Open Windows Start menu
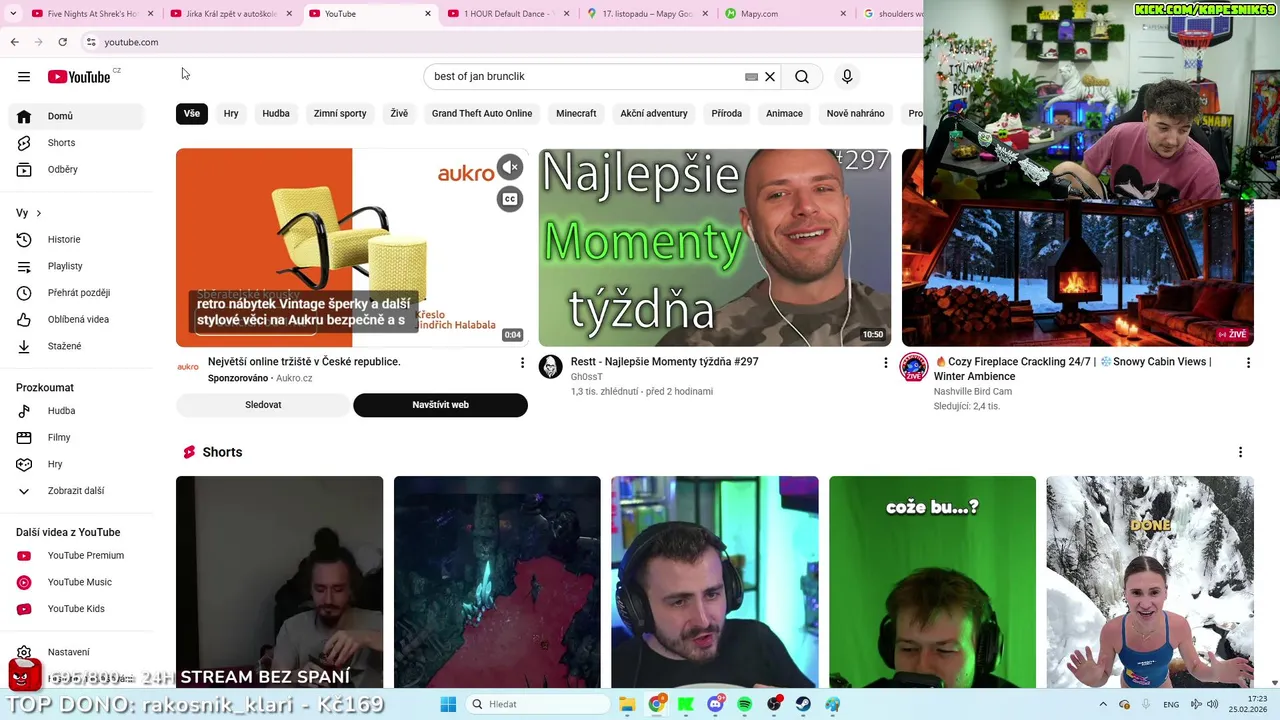This screenshot has width=1280, height=720. coord(448,704)
